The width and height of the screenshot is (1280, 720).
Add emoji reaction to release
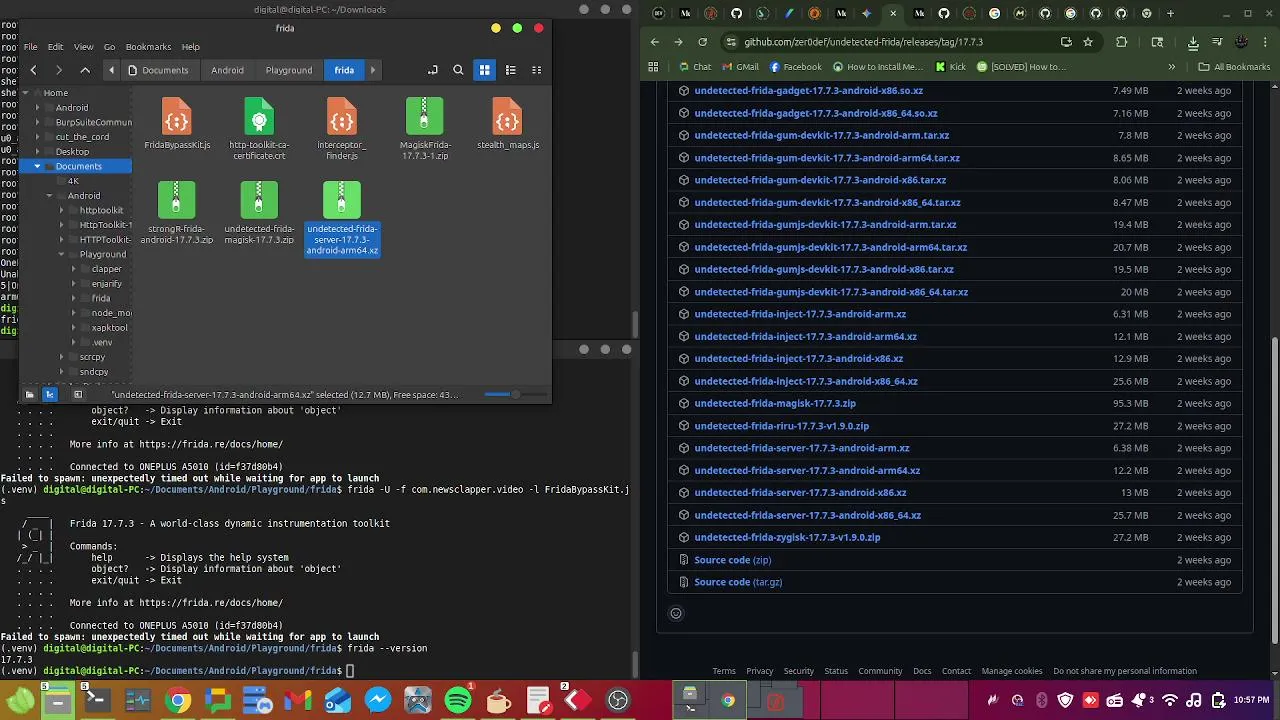point(676,613)
